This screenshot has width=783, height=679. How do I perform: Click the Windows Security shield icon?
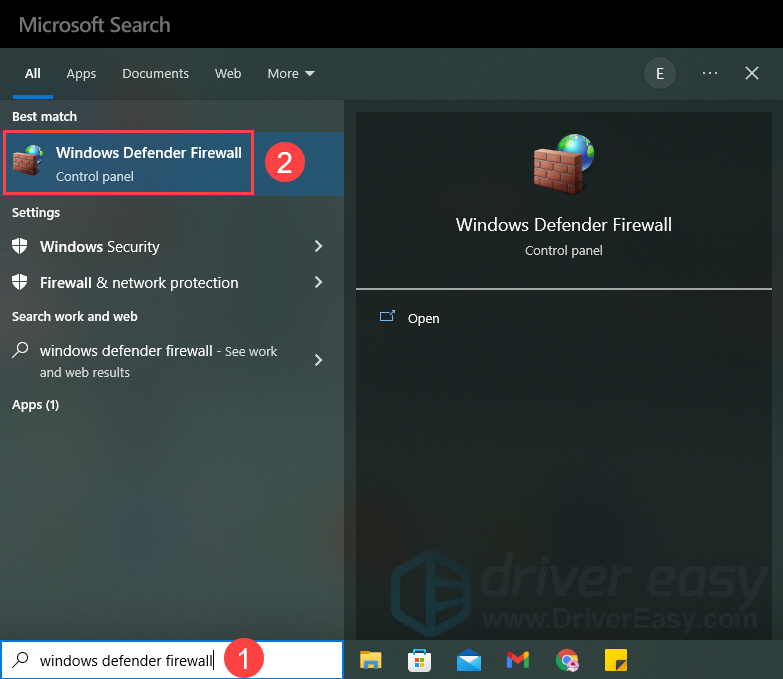tap(20, 247)
